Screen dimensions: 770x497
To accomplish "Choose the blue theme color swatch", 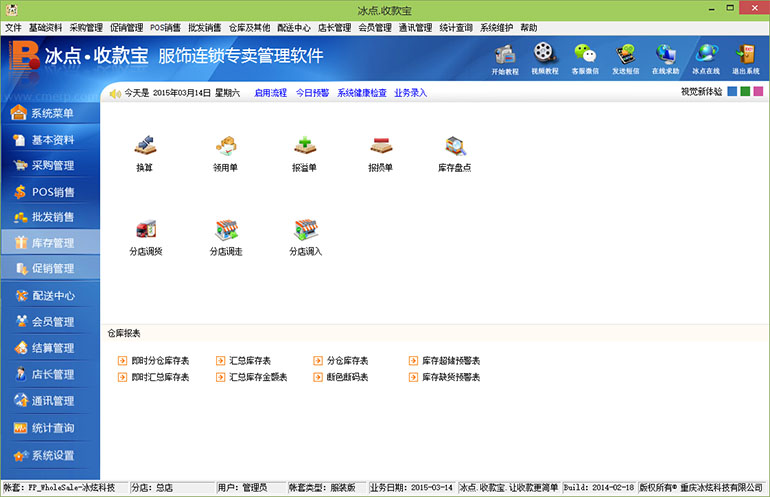I will point(732,91).
